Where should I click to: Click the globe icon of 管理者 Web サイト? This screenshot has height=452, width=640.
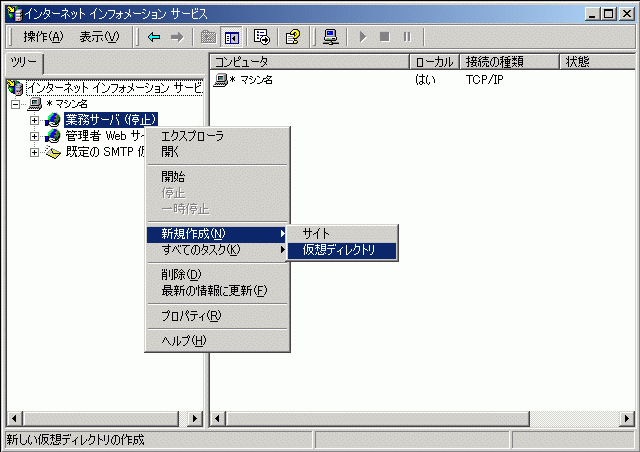pyautogui.click(x=53, y=136)
